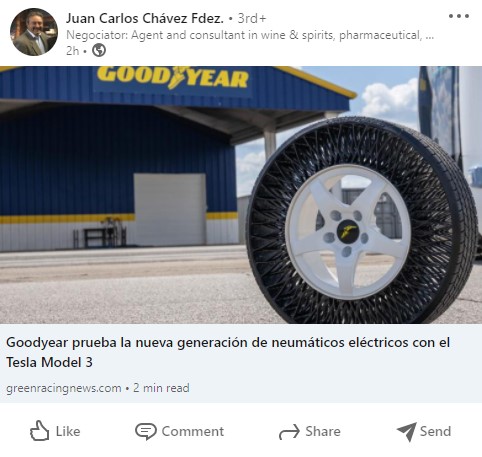The width and height of the screenshot is (482, 457).
Task: Click the Send text label
Action: tap(435, 431)
